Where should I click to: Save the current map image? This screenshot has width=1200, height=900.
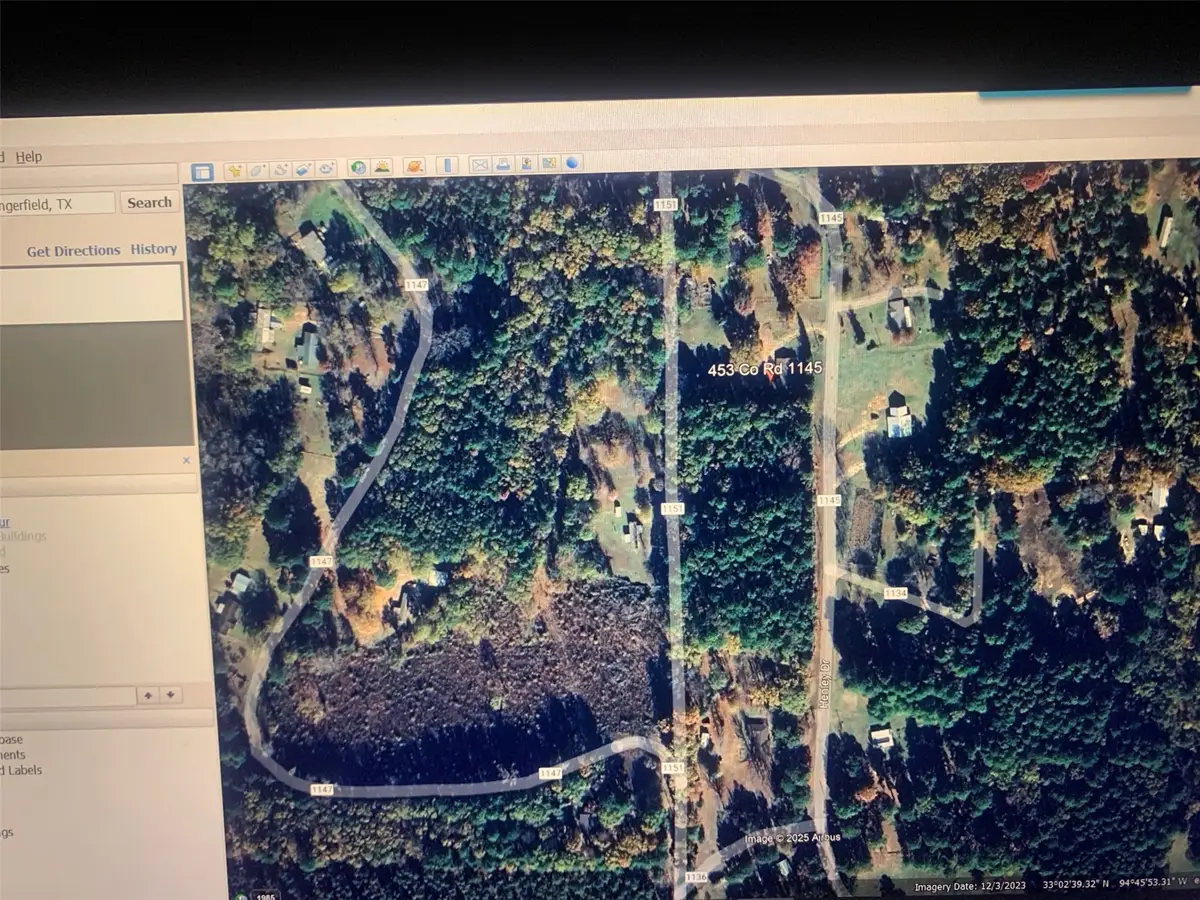[527, 170]
